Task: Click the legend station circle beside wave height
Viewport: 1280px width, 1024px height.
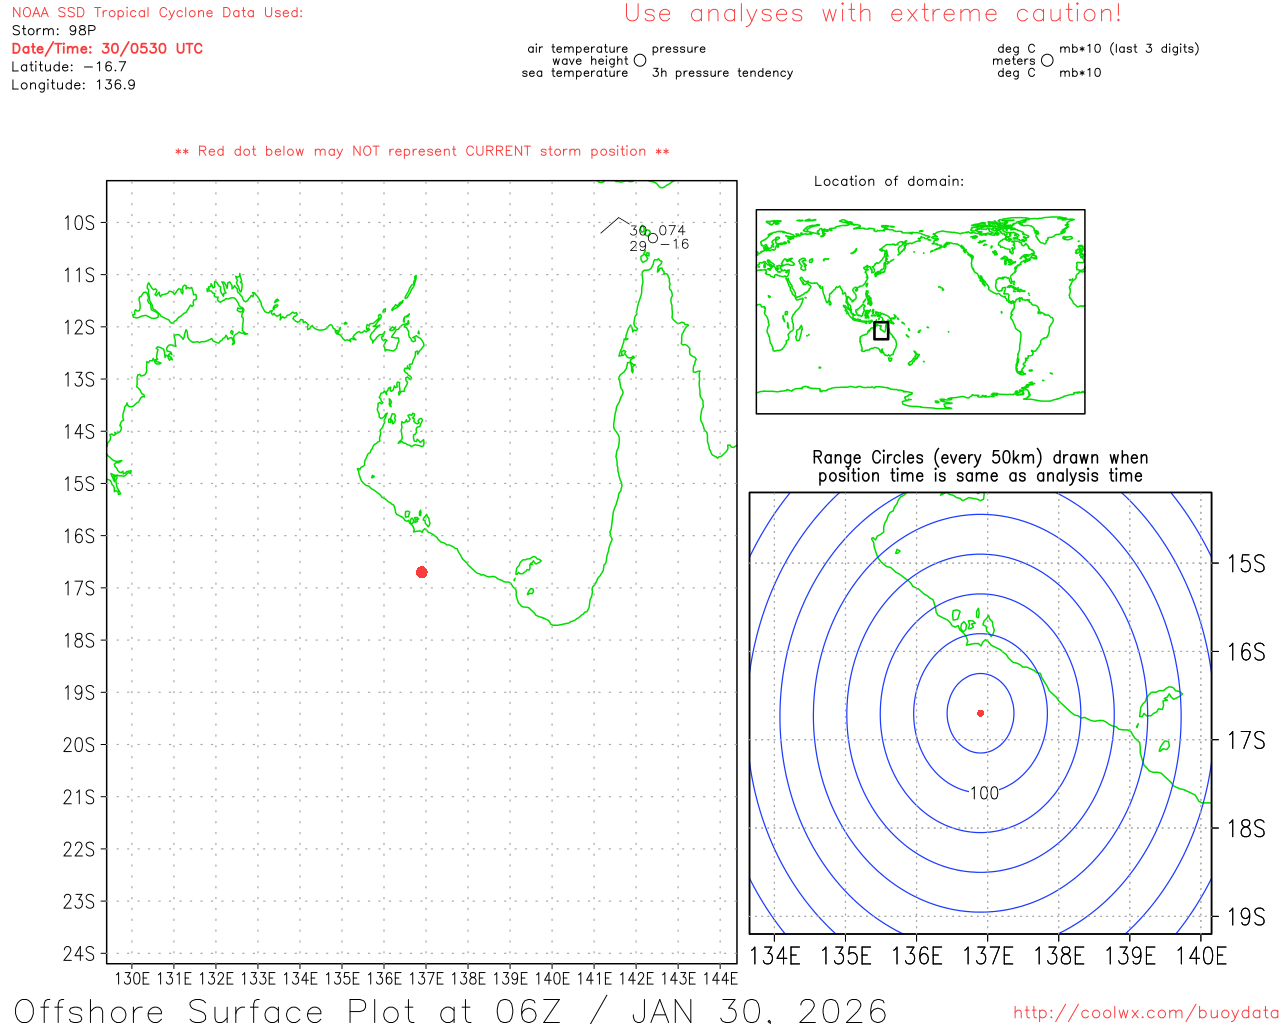Action: click(640, 61)
